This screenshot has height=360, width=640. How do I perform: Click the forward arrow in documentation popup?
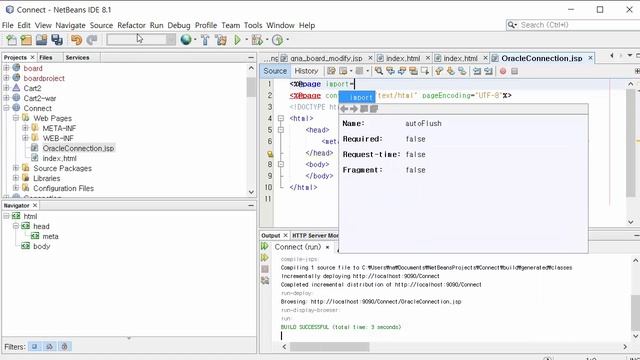click(353, 109)
